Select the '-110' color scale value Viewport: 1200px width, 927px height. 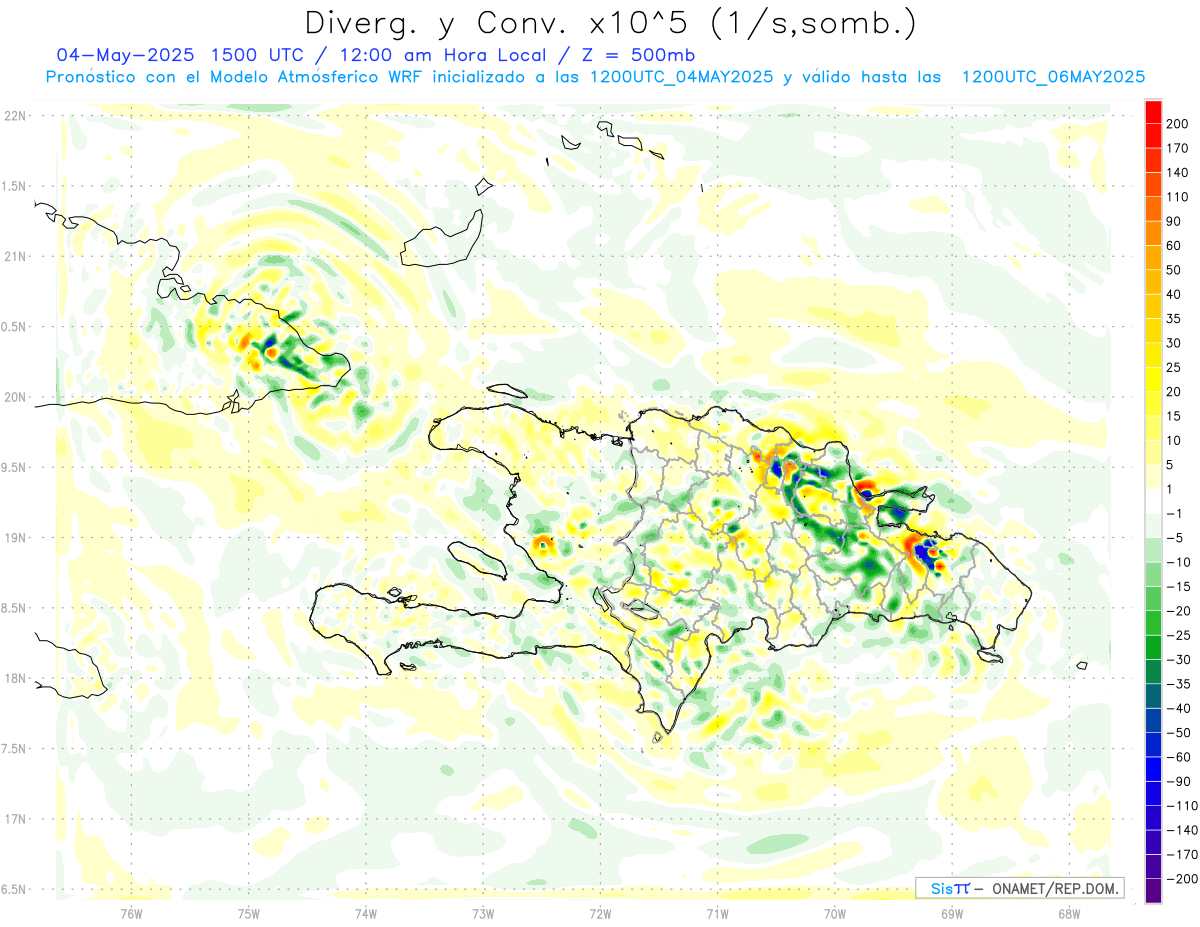[1181, 805]
